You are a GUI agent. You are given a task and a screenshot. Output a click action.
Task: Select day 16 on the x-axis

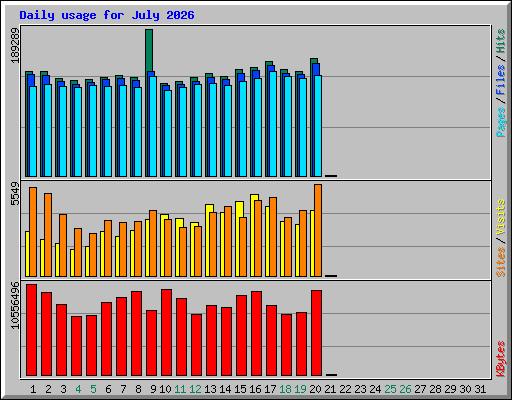coord(255,389)
